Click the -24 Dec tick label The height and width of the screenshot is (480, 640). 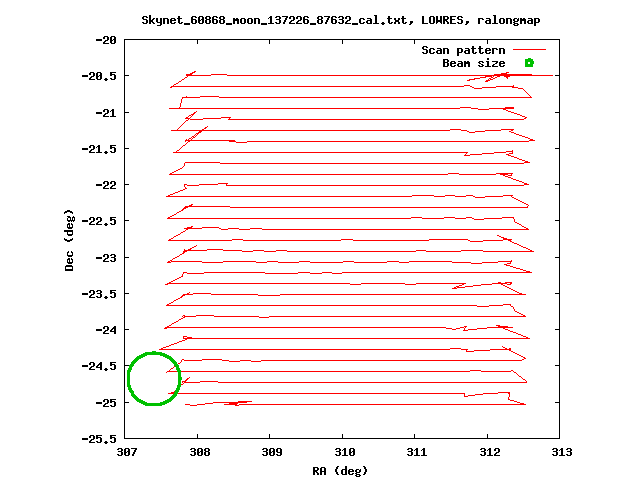[x=106, y=330]
